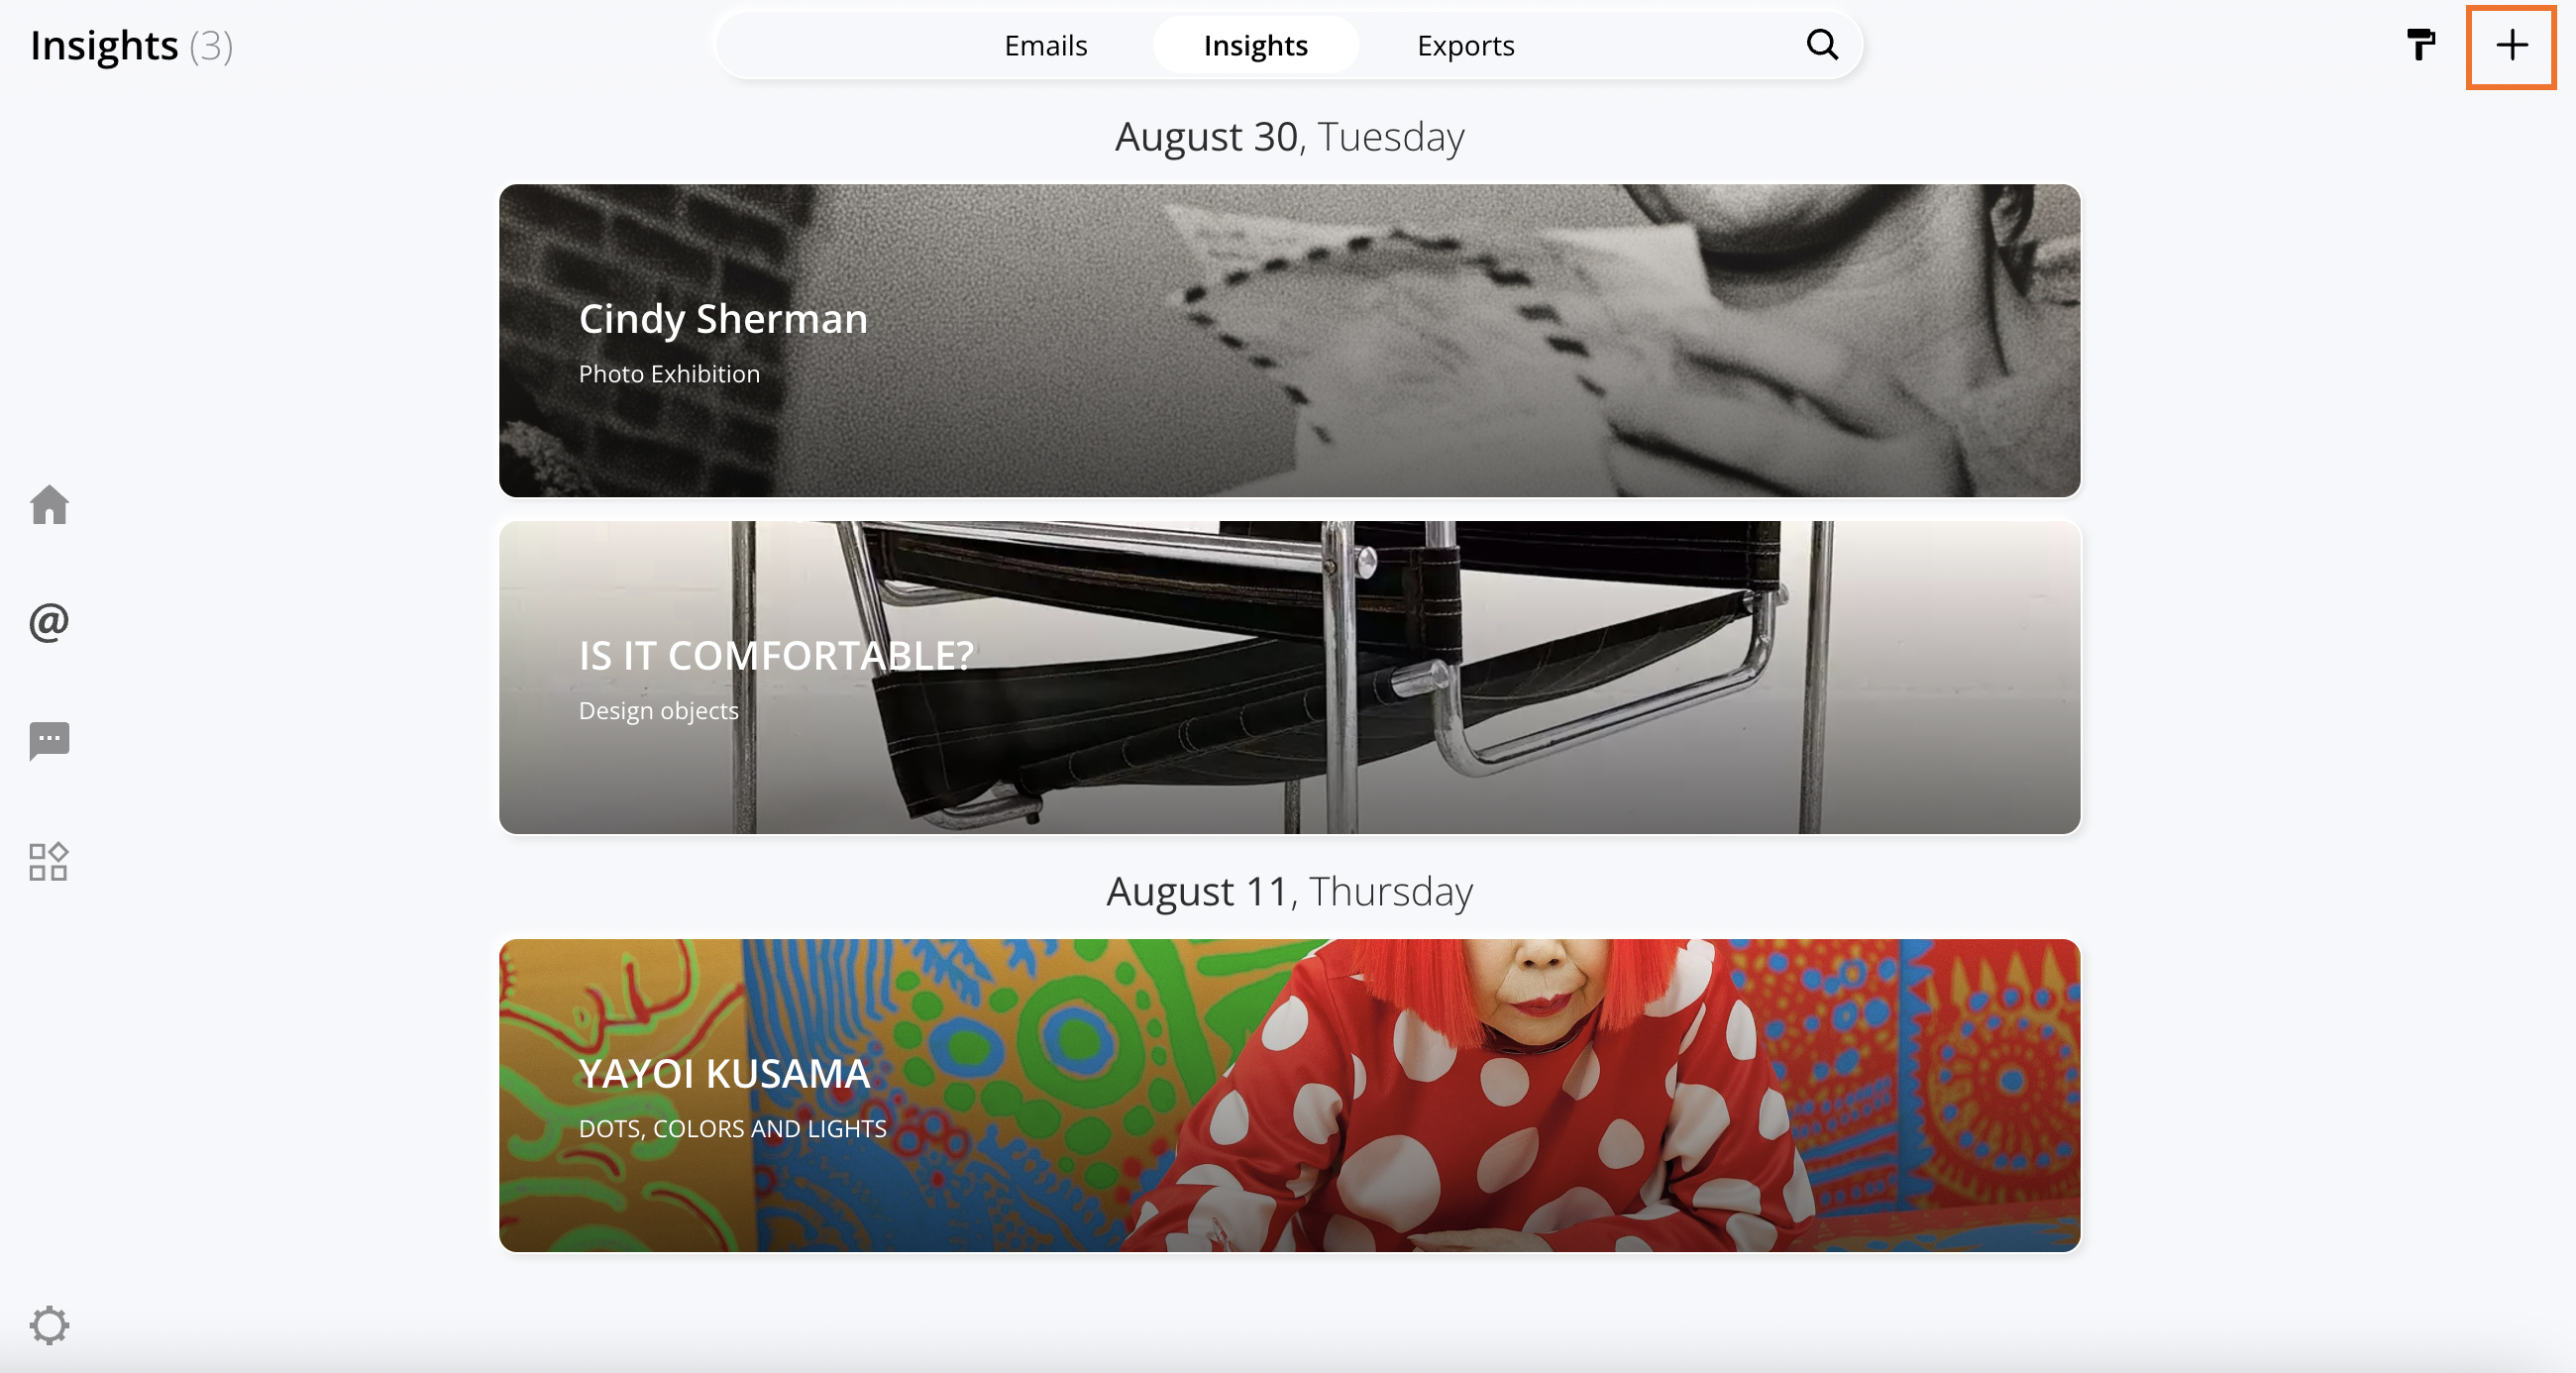Click the Insights (3) page heading
The image size is (2576, 1373).
click(x=131, y=45)
